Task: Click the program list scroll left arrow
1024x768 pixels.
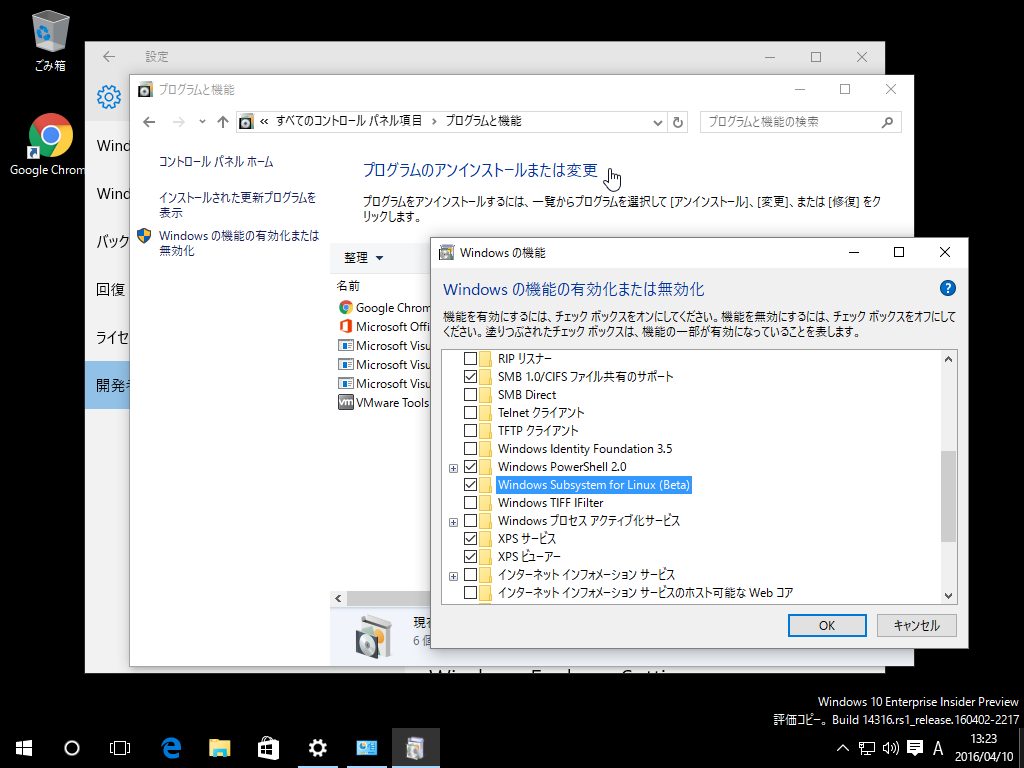Action: pyautogui.click(x=338, y=598)
